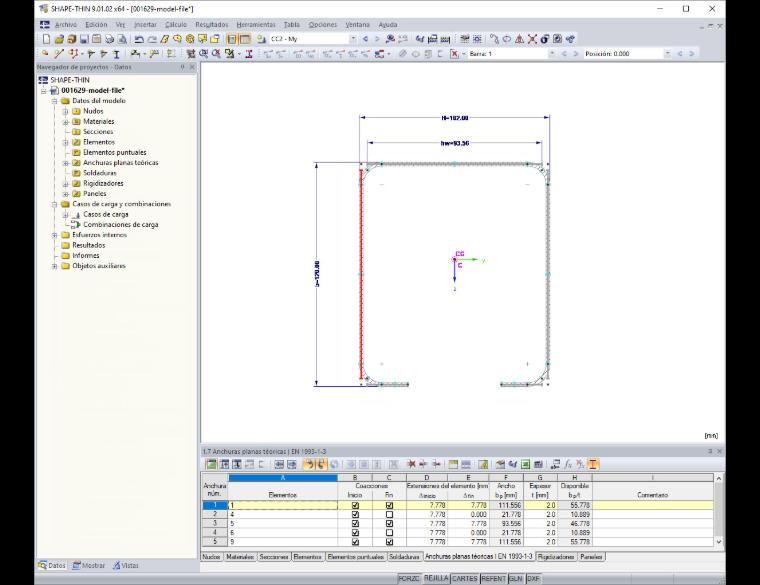Click the red X delete row icon in table toolbar
Viewport: 760px width, 585px height.
[411, 464]
